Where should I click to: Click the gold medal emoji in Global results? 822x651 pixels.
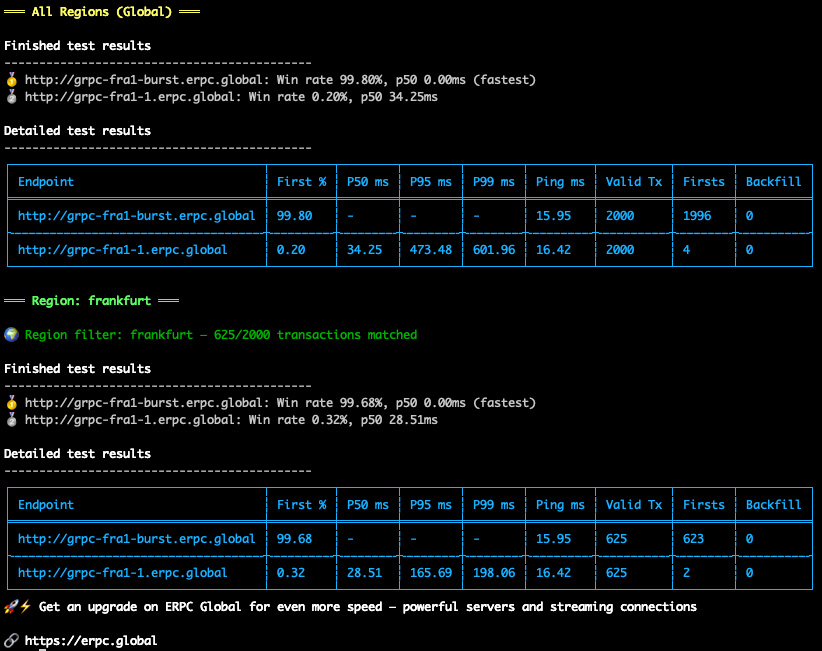[12, 80]
